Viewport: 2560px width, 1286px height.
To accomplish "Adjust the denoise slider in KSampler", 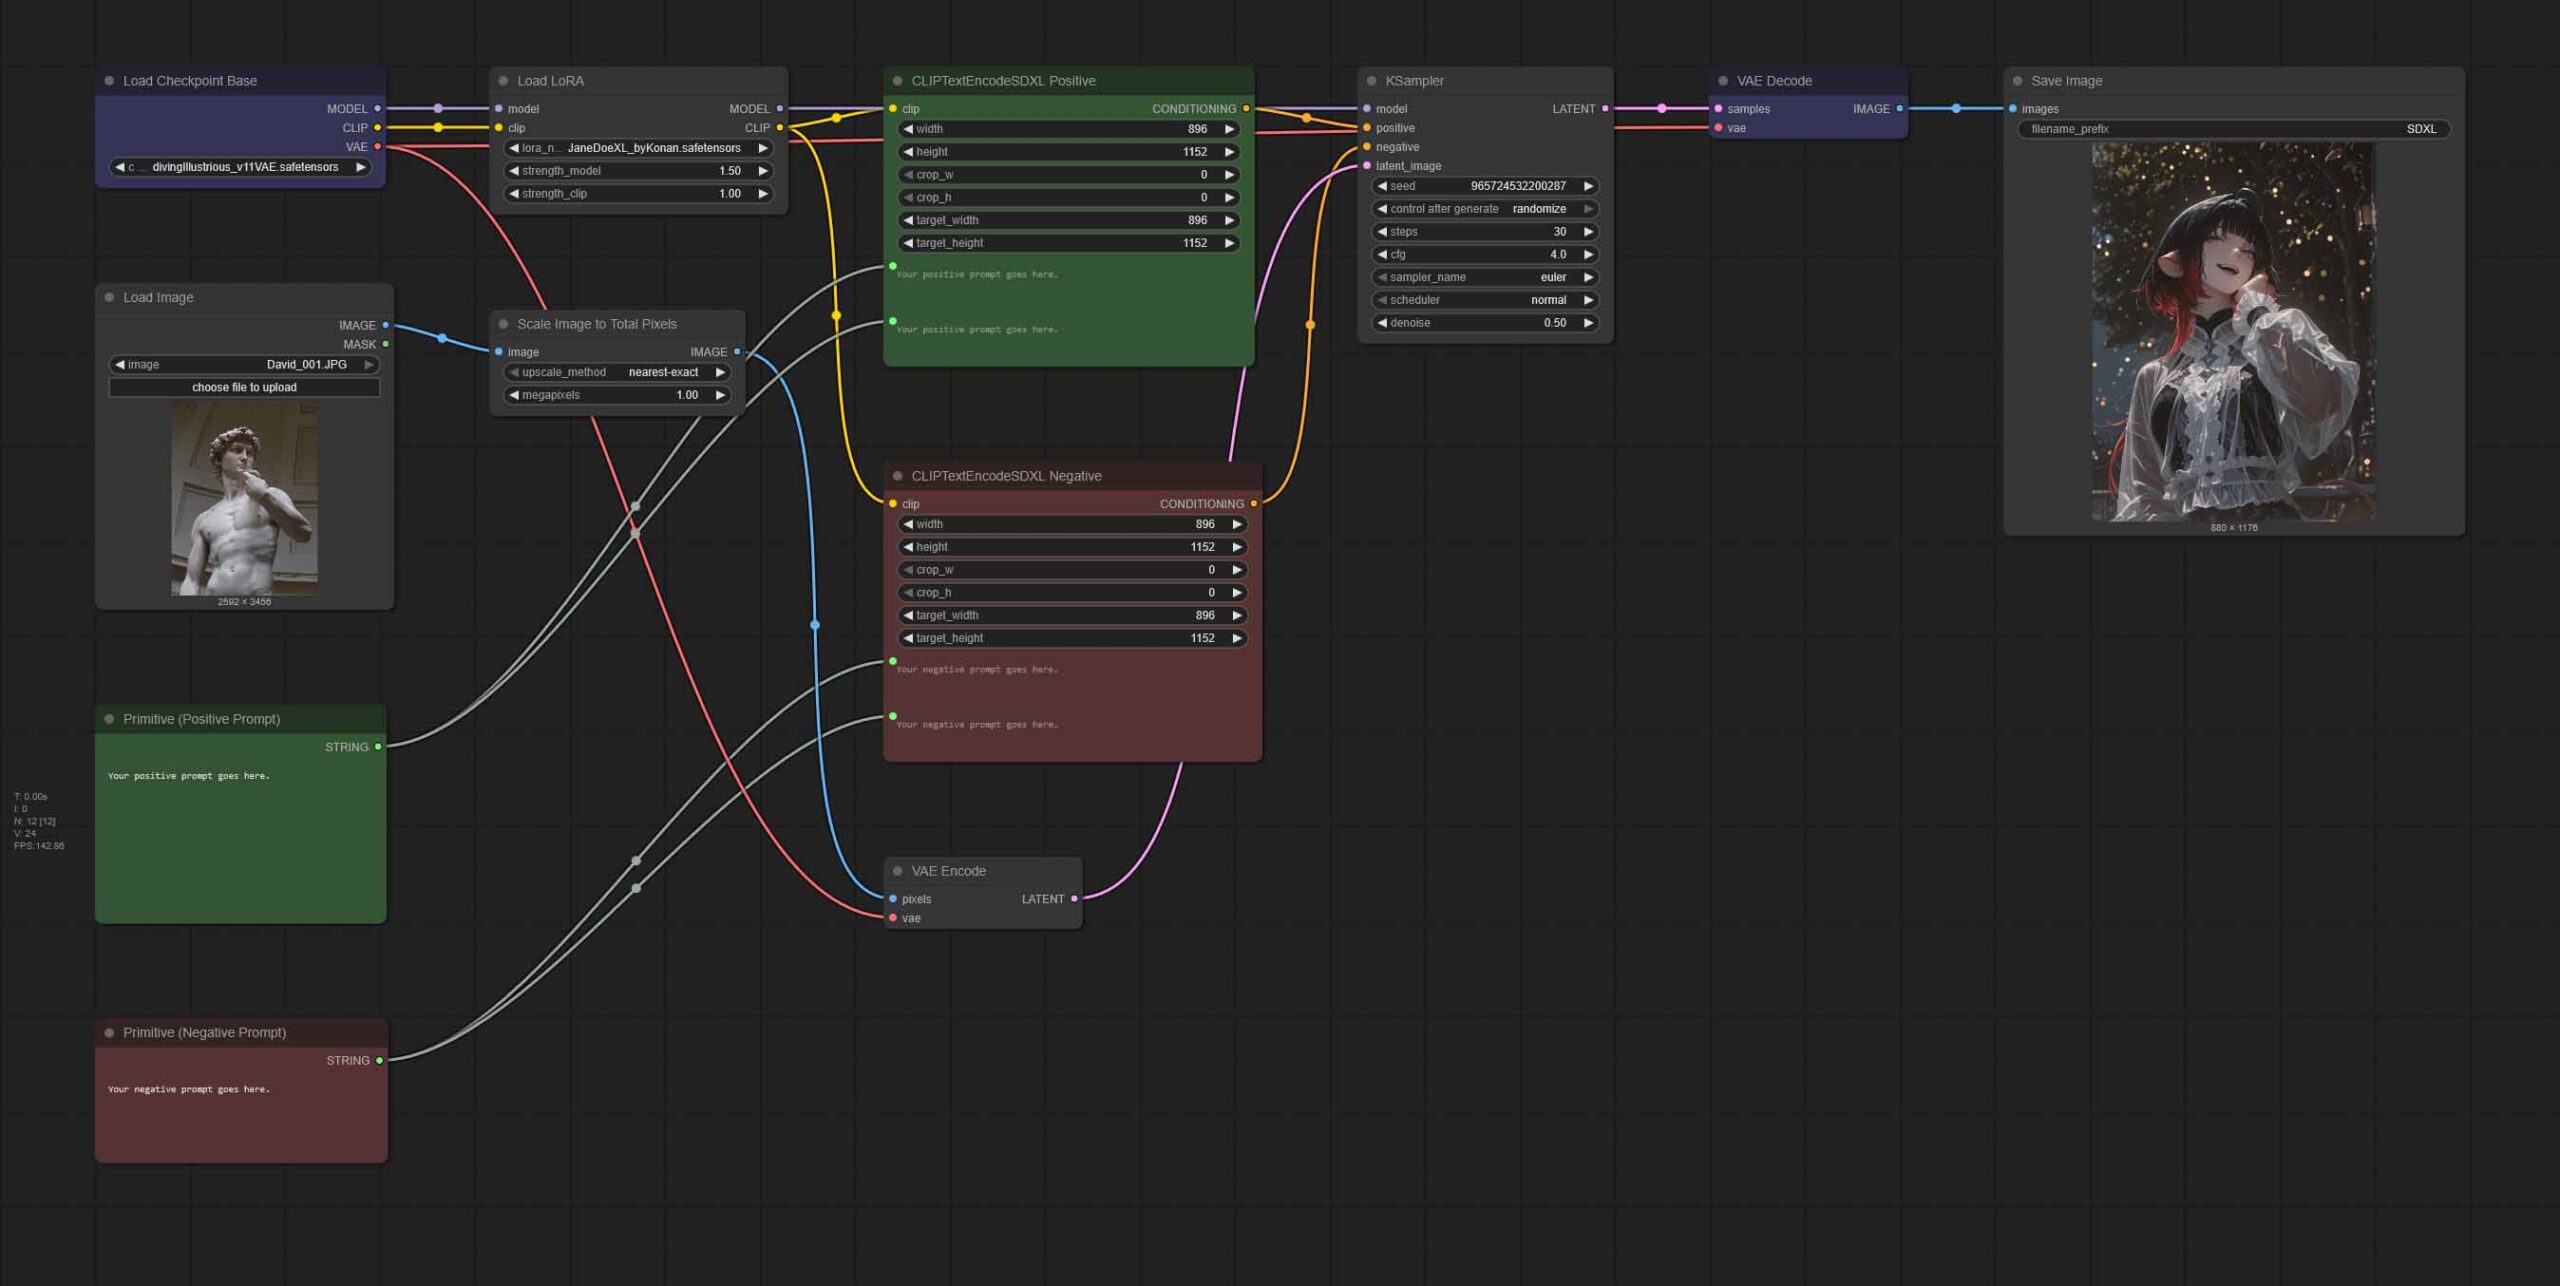I will pos(1484,323).
